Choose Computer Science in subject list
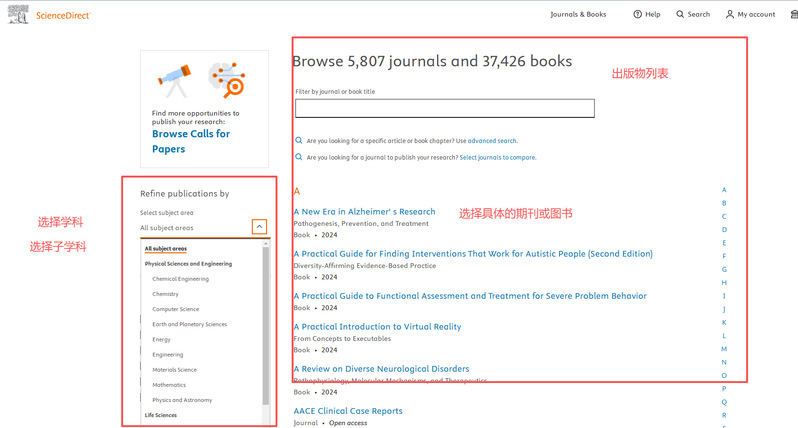798x428 pixels. (x=175, y=309)
